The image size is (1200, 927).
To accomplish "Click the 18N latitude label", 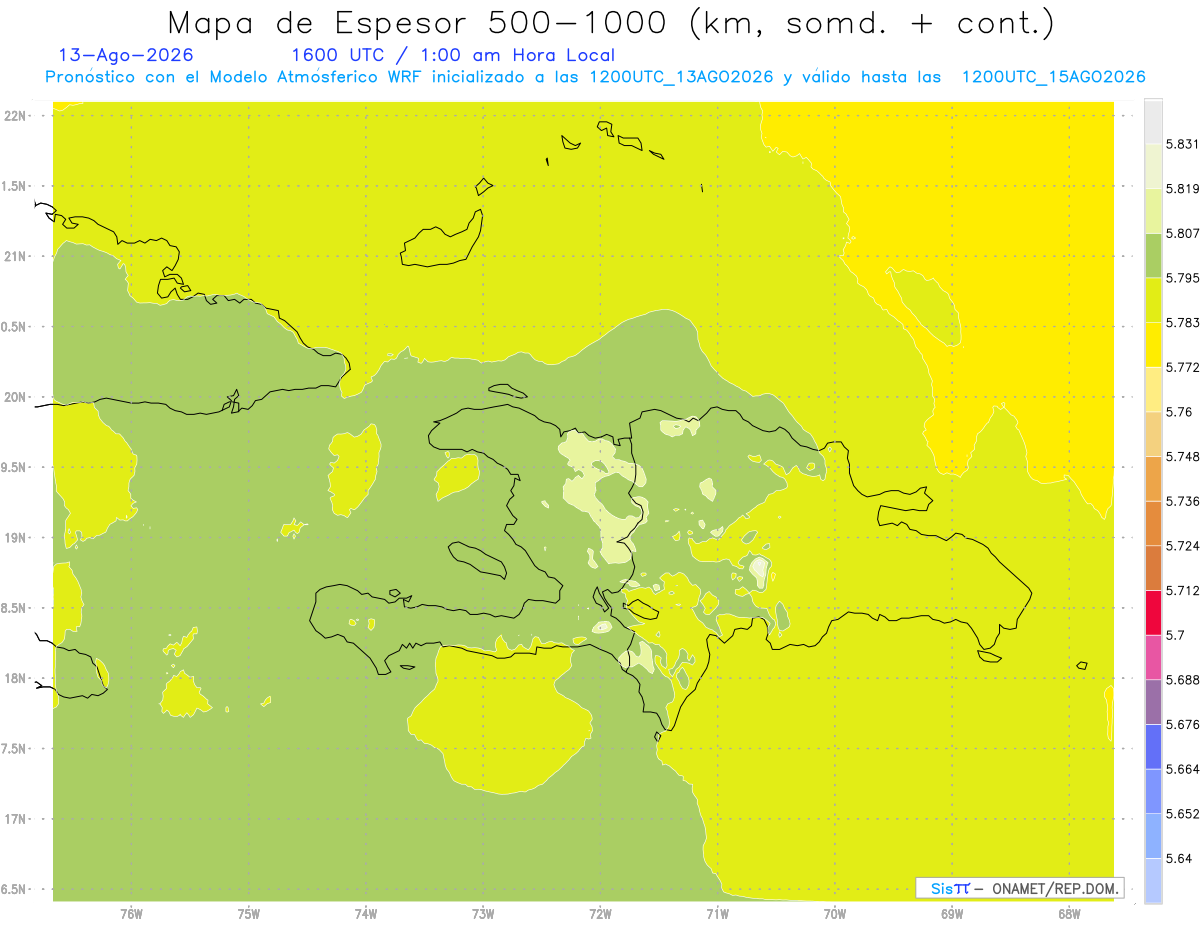I will coord(15,678).
